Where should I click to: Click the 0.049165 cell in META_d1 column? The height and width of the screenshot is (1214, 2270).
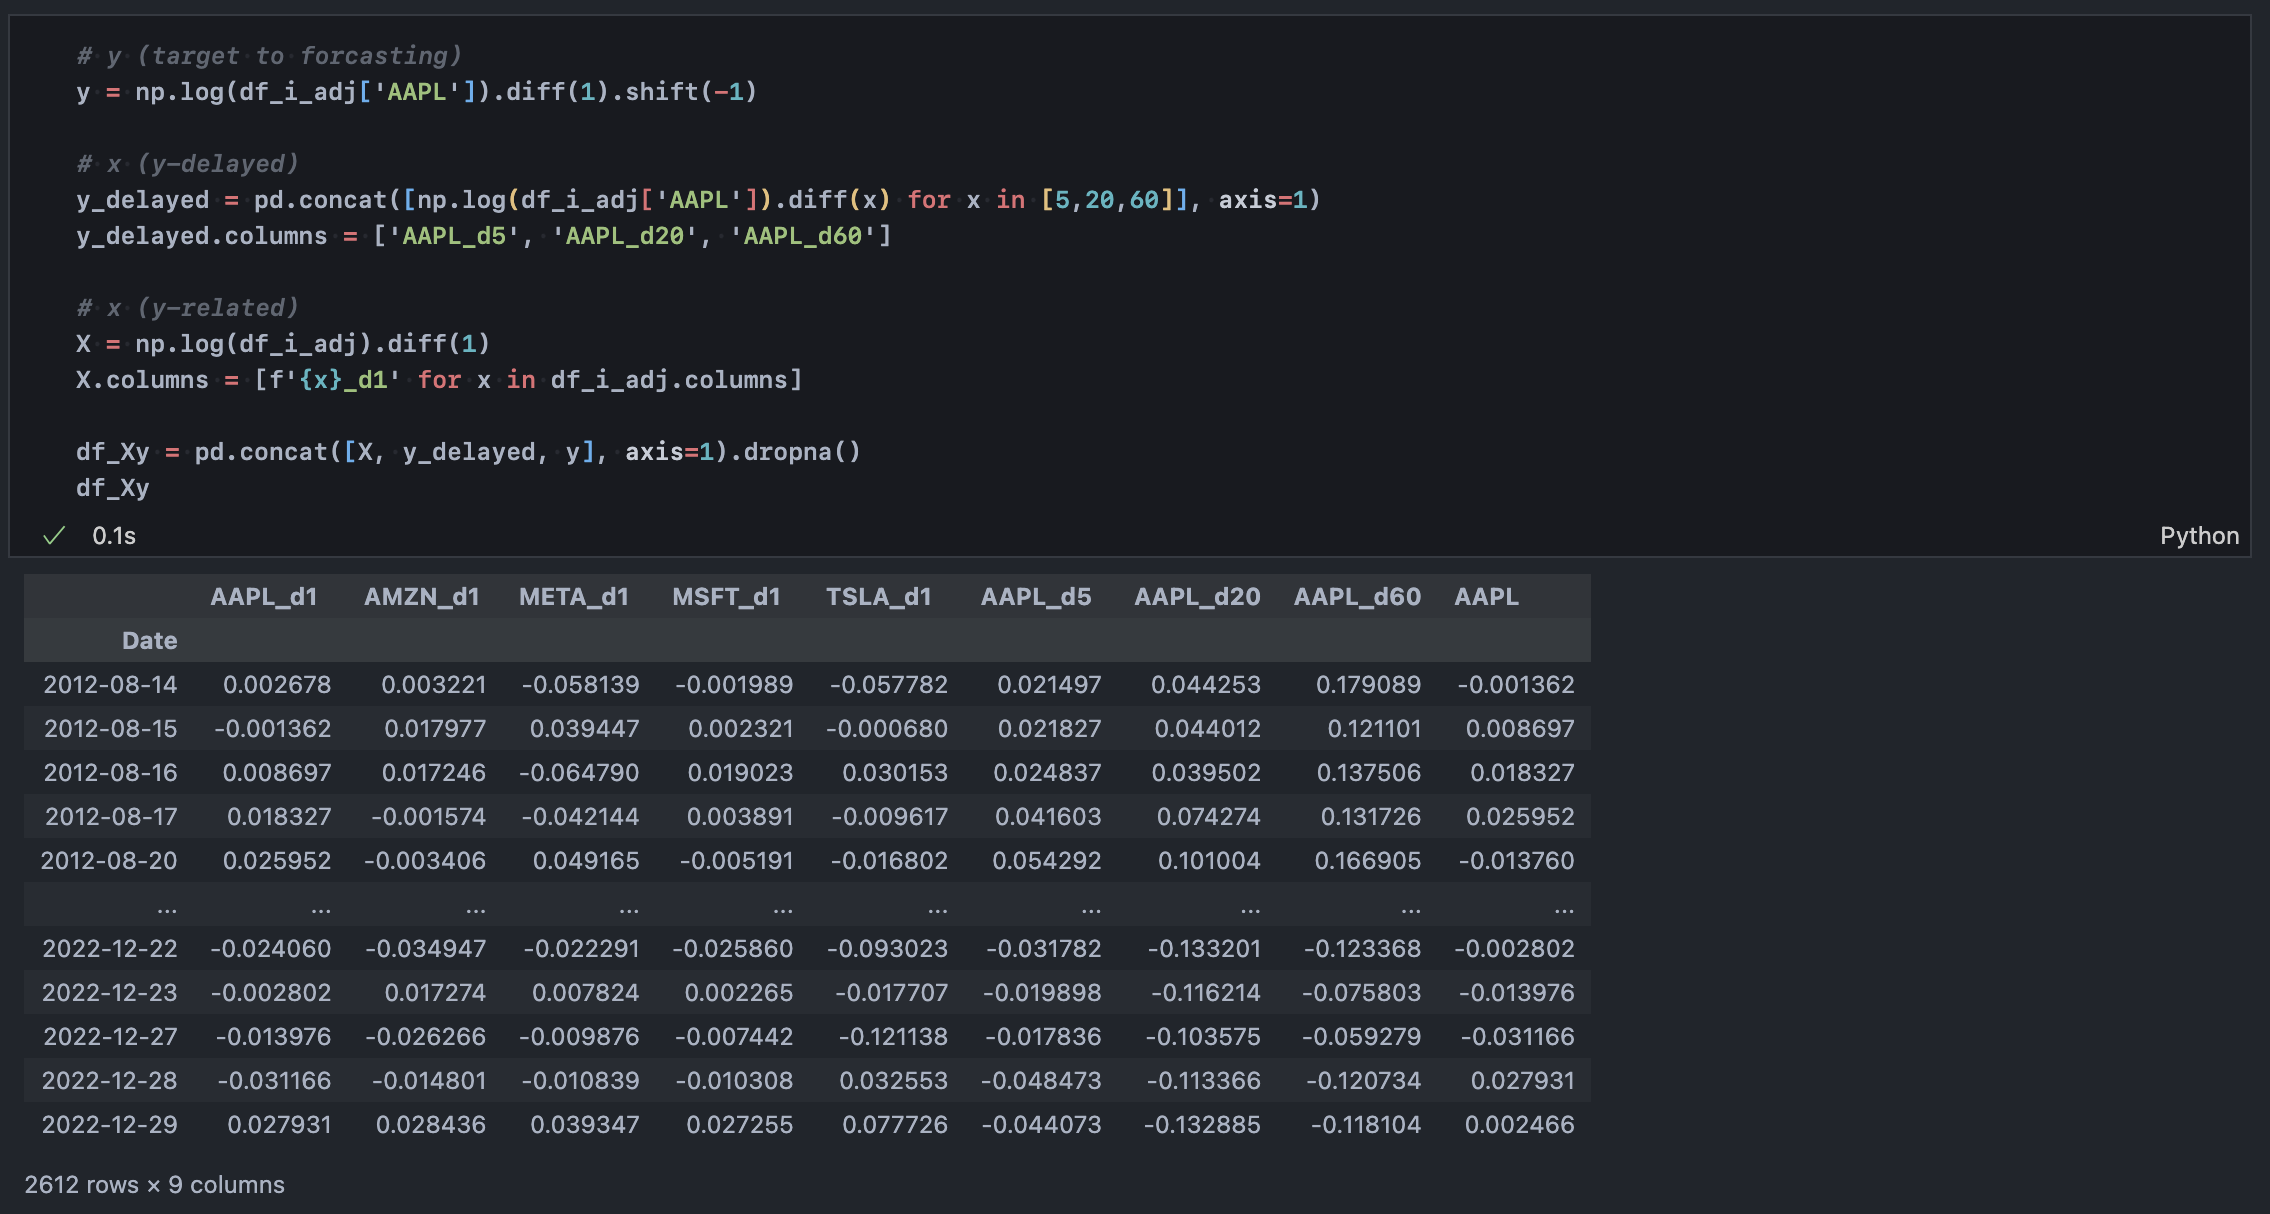click(x=586, y=861)
